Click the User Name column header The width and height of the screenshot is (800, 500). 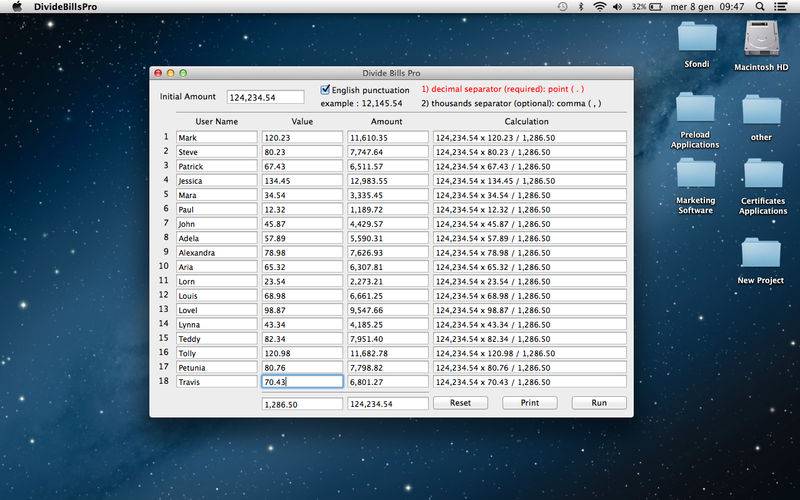(x=216, y=121)
